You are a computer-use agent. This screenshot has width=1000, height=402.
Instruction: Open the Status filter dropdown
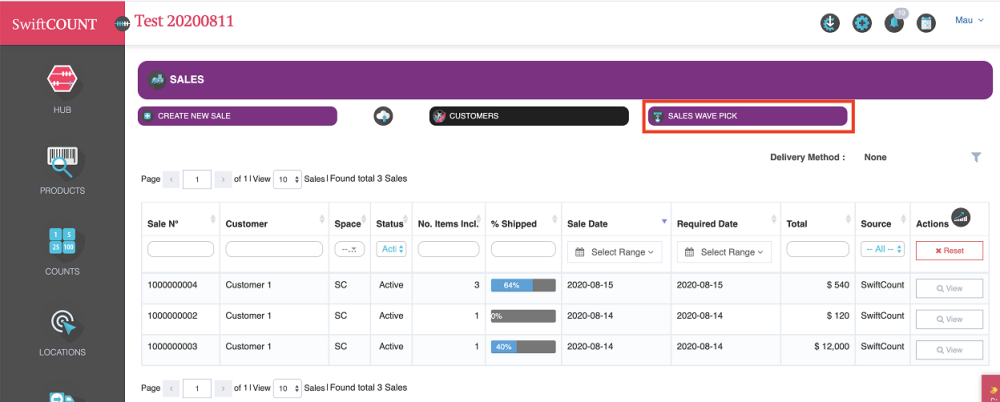pos(390,249)
